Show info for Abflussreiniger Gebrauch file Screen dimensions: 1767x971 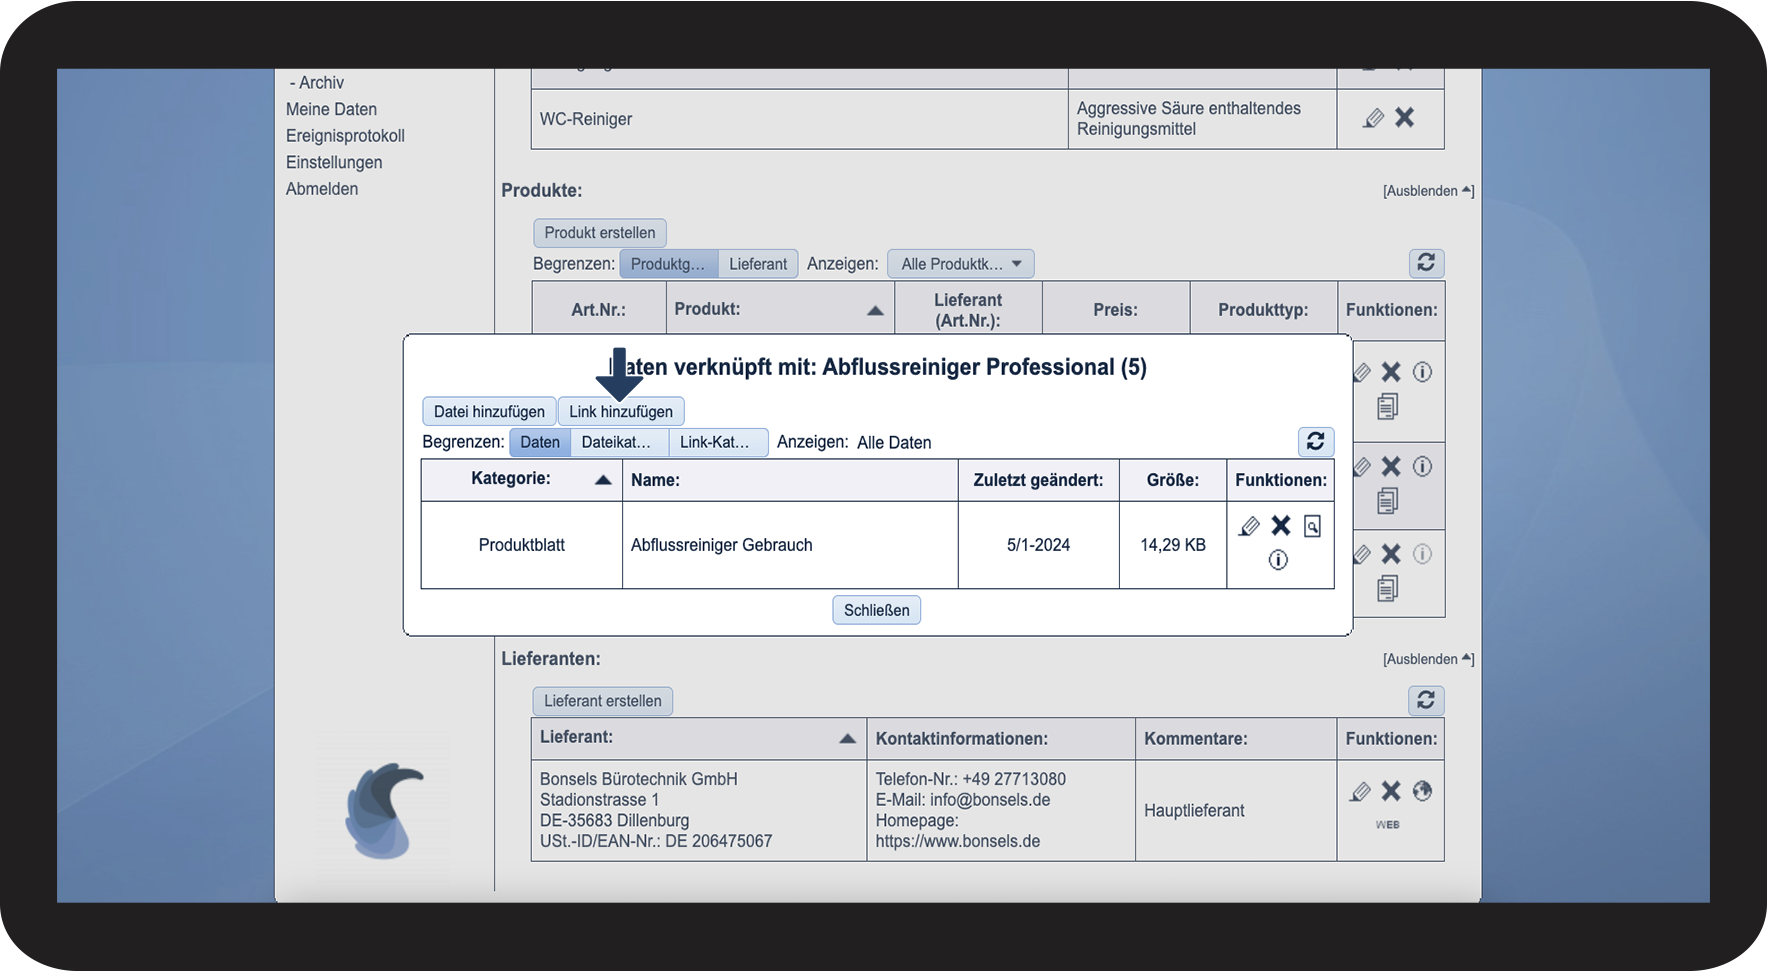click(1278, 560)
